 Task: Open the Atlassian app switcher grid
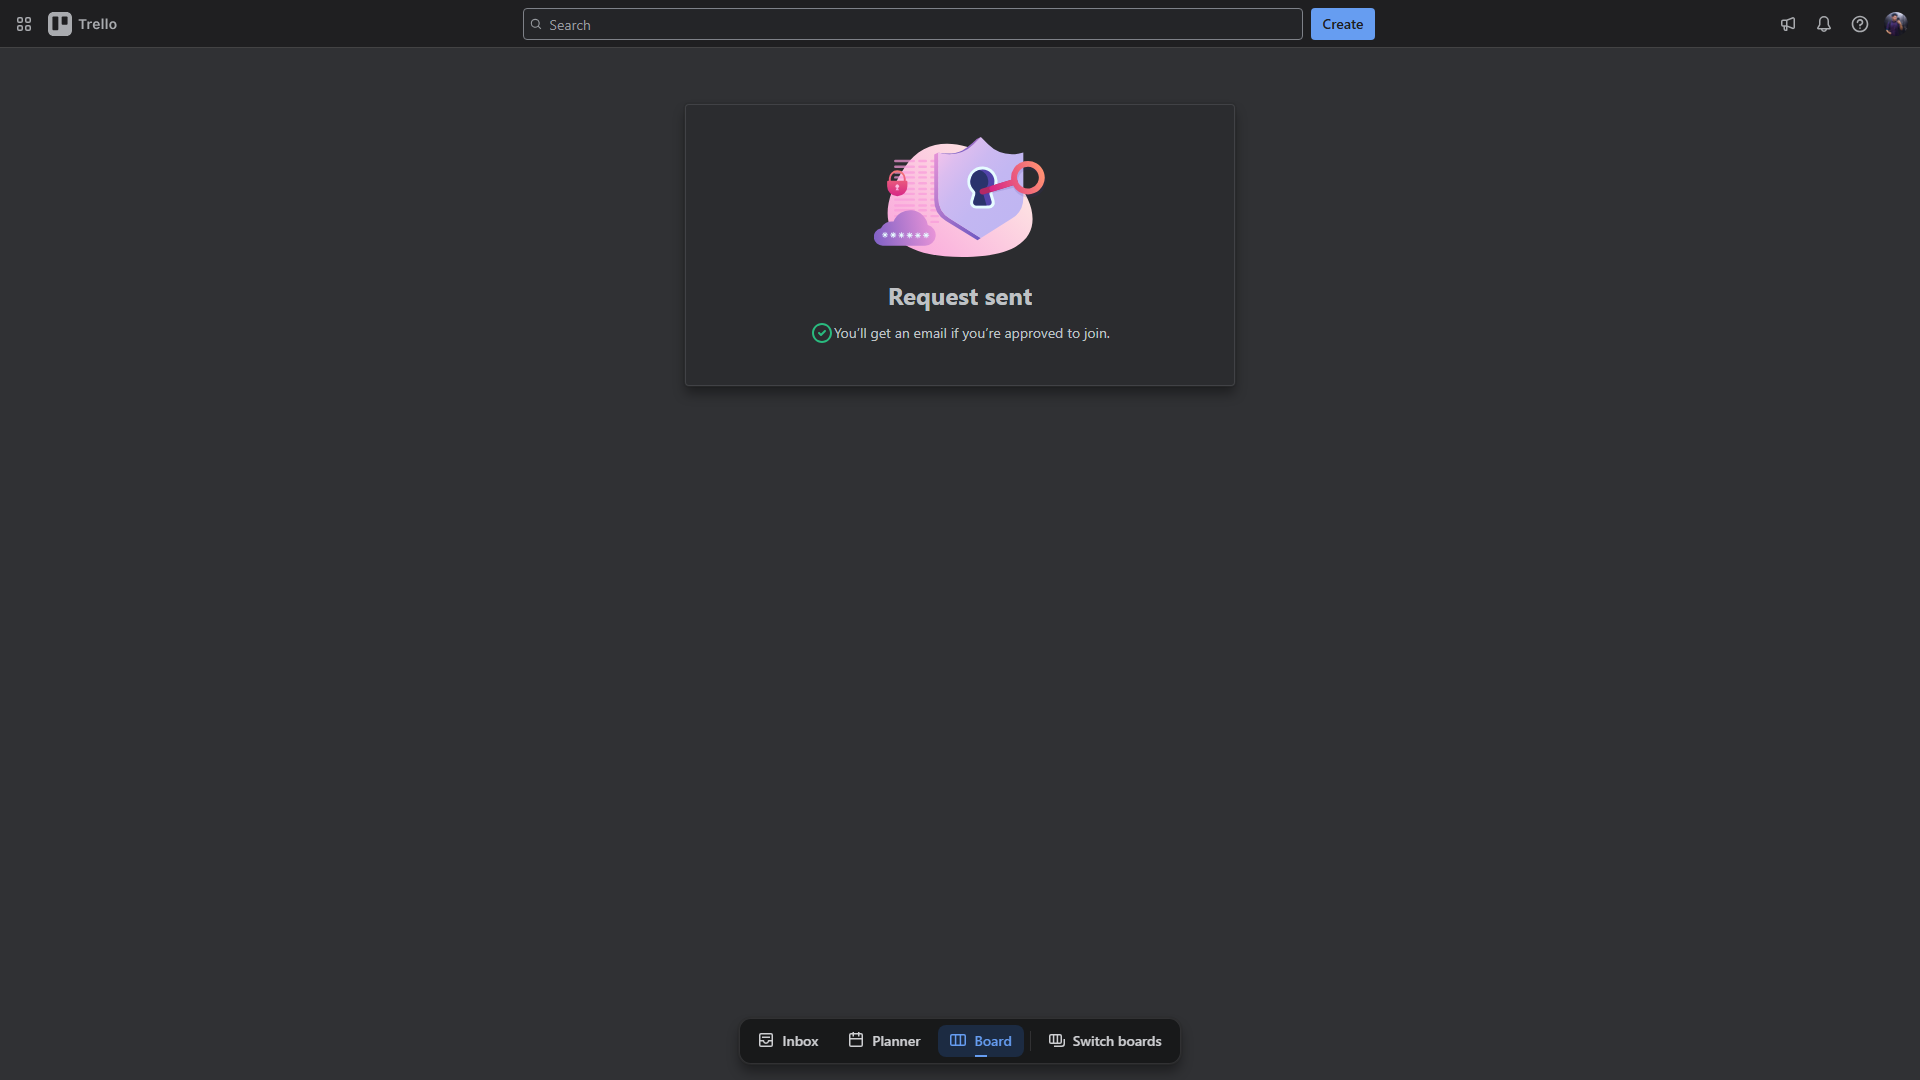pyautogui.click(x=24, y=24)
